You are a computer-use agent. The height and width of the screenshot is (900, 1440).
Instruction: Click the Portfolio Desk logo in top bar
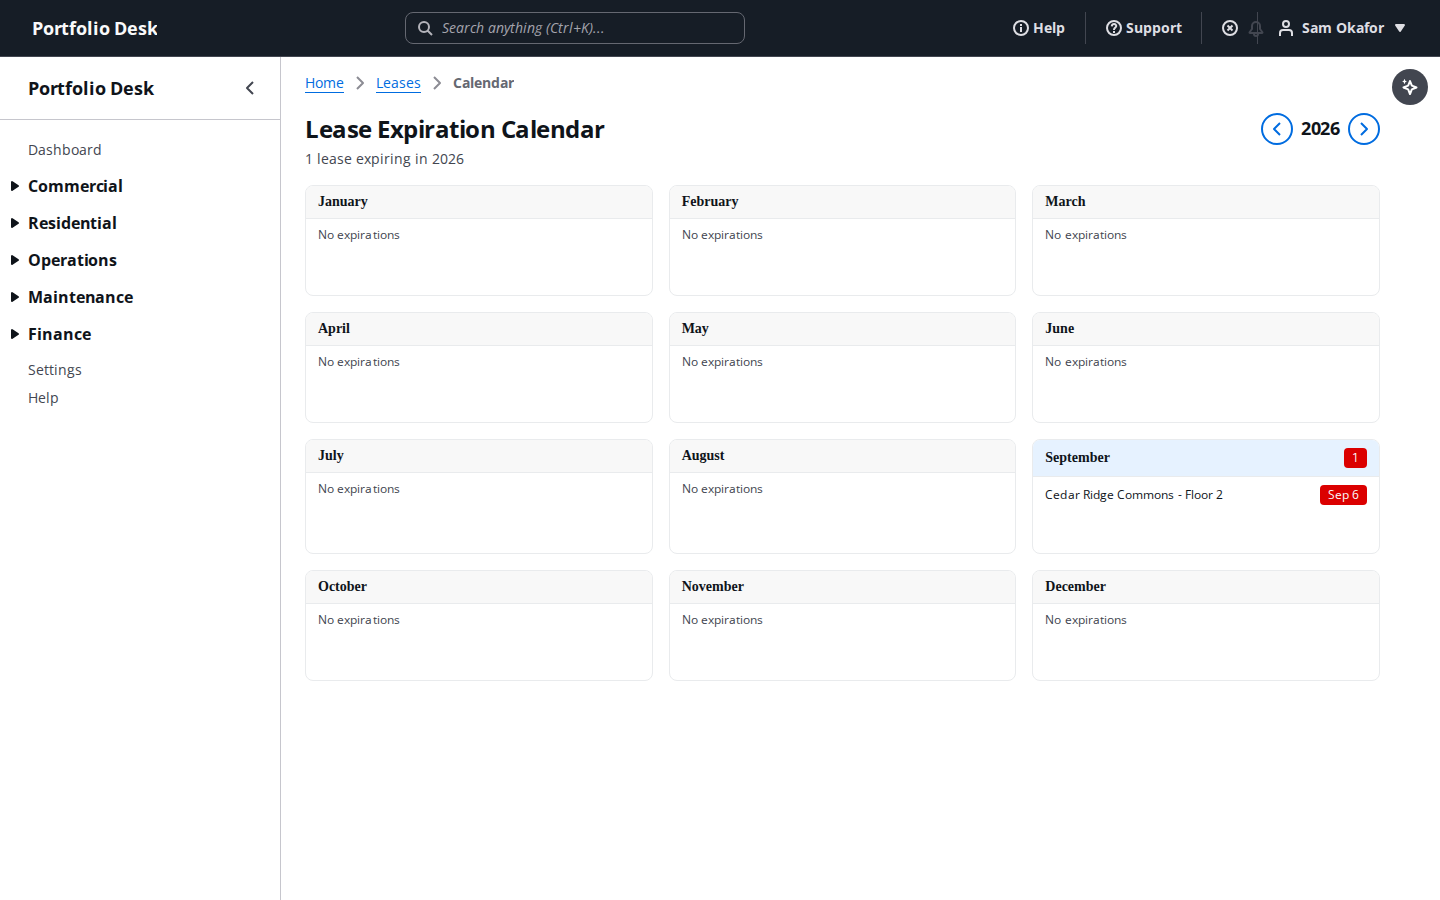[95, 28]
